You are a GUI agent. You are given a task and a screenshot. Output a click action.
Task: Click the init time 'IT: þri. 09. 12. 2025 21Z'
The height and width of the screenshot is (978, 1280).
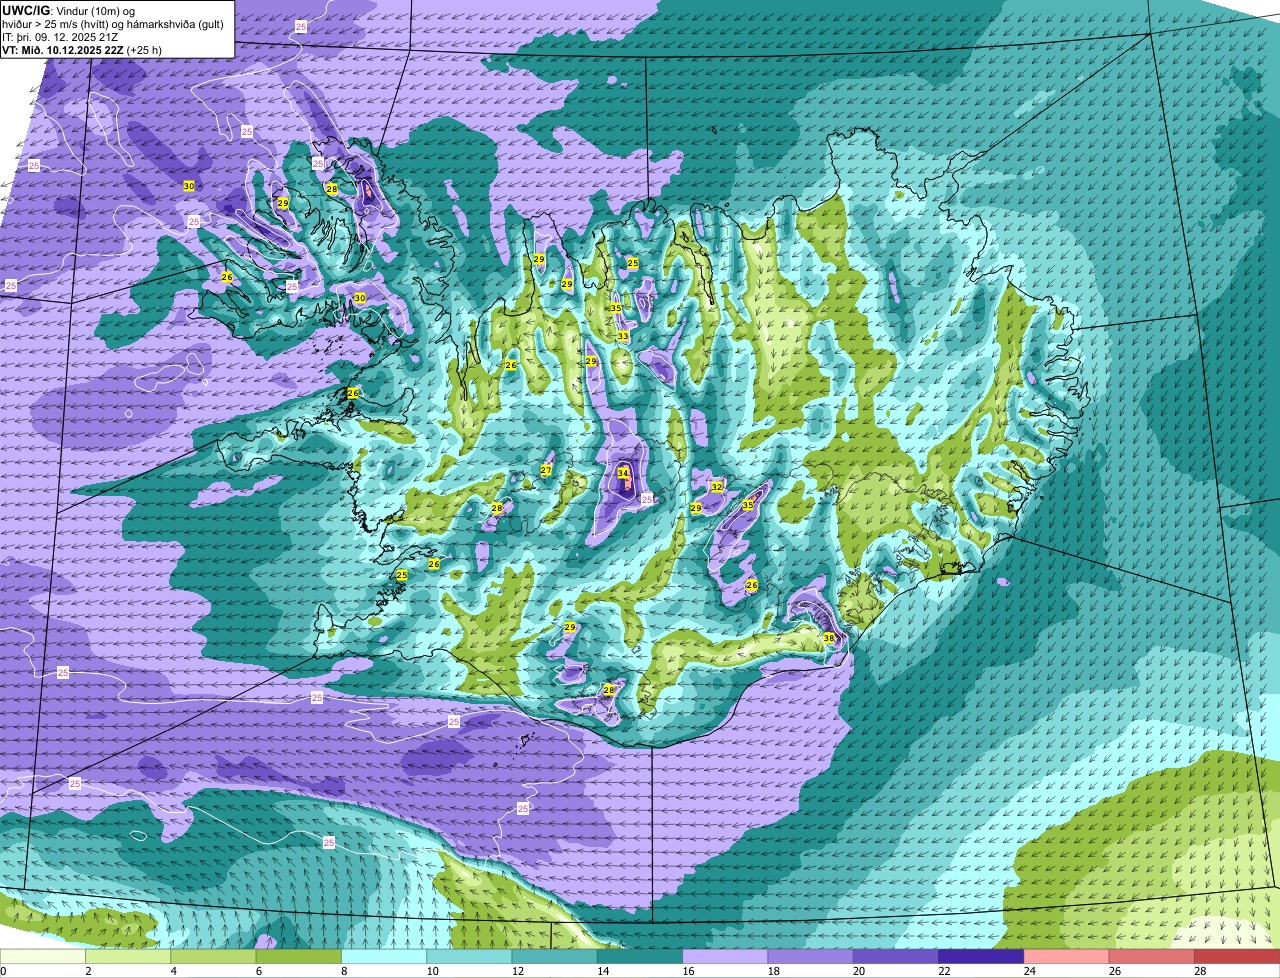pos(62,36)
